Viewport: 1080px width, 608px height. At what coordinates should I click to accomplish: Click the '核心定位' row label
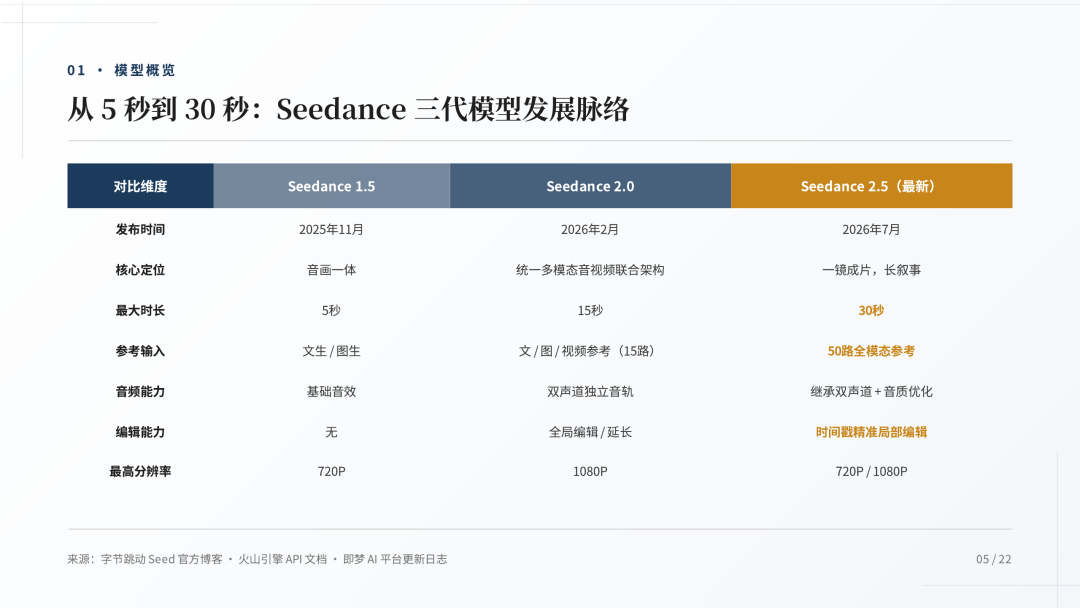coord(141,270)
